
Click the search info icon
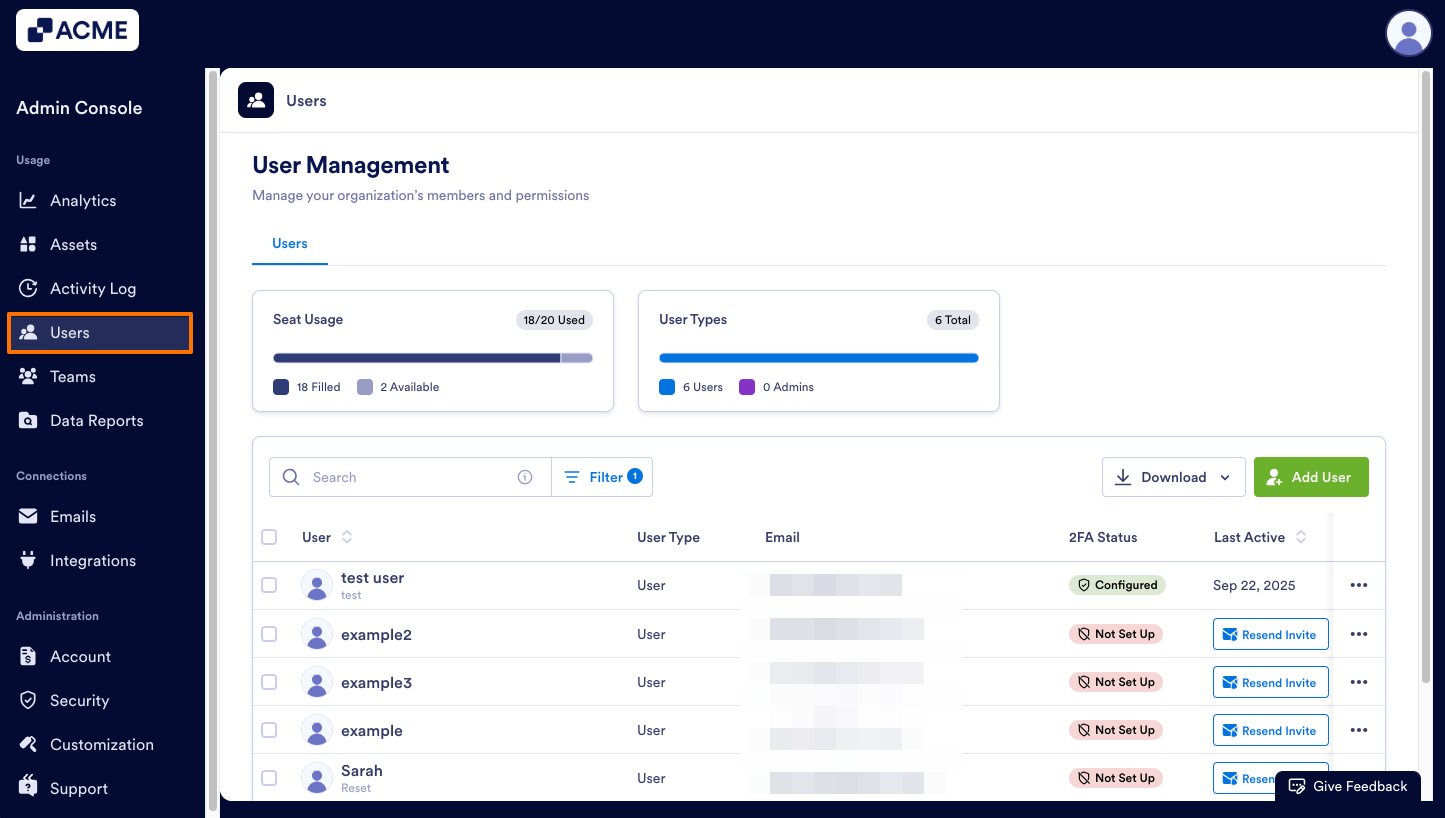click(x=525, y=477)
